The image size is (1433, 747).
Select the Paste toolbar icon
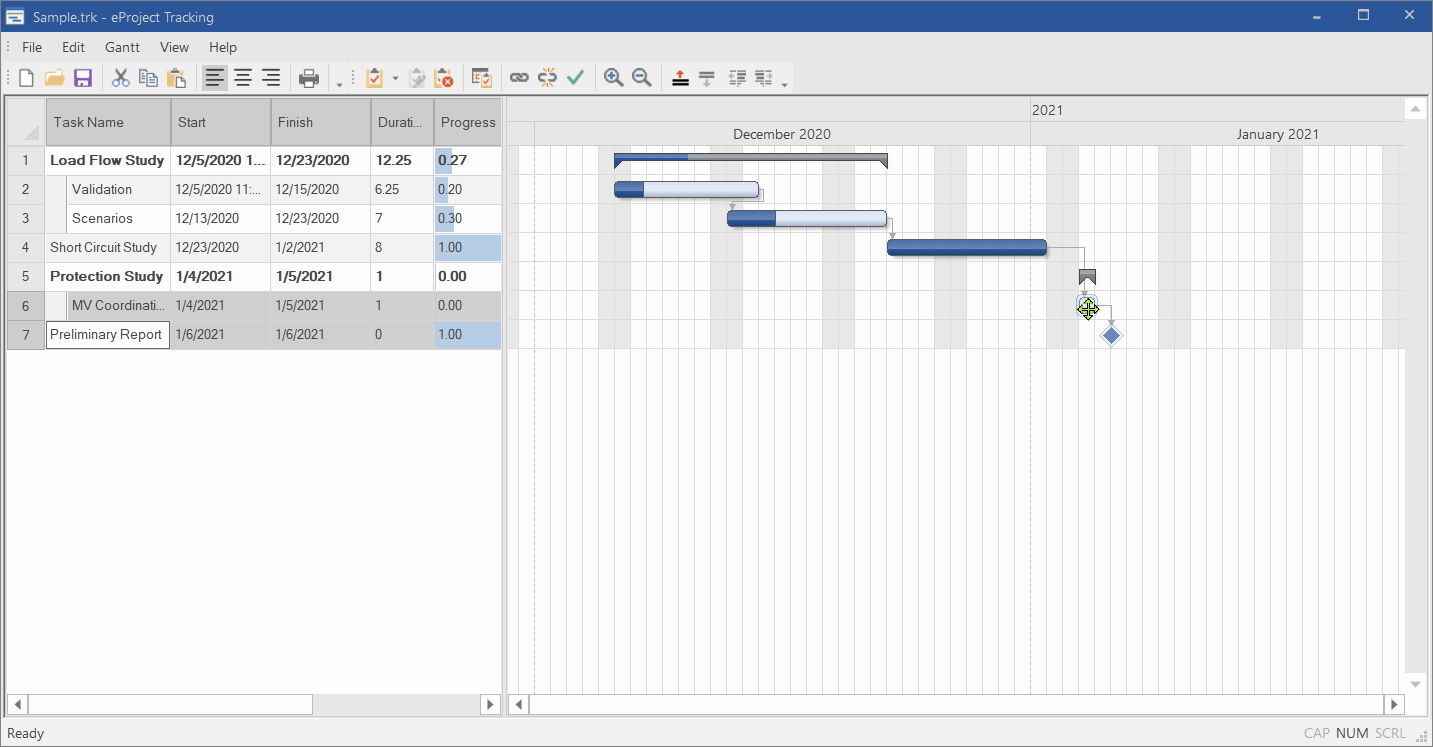[x=177, y=77]
